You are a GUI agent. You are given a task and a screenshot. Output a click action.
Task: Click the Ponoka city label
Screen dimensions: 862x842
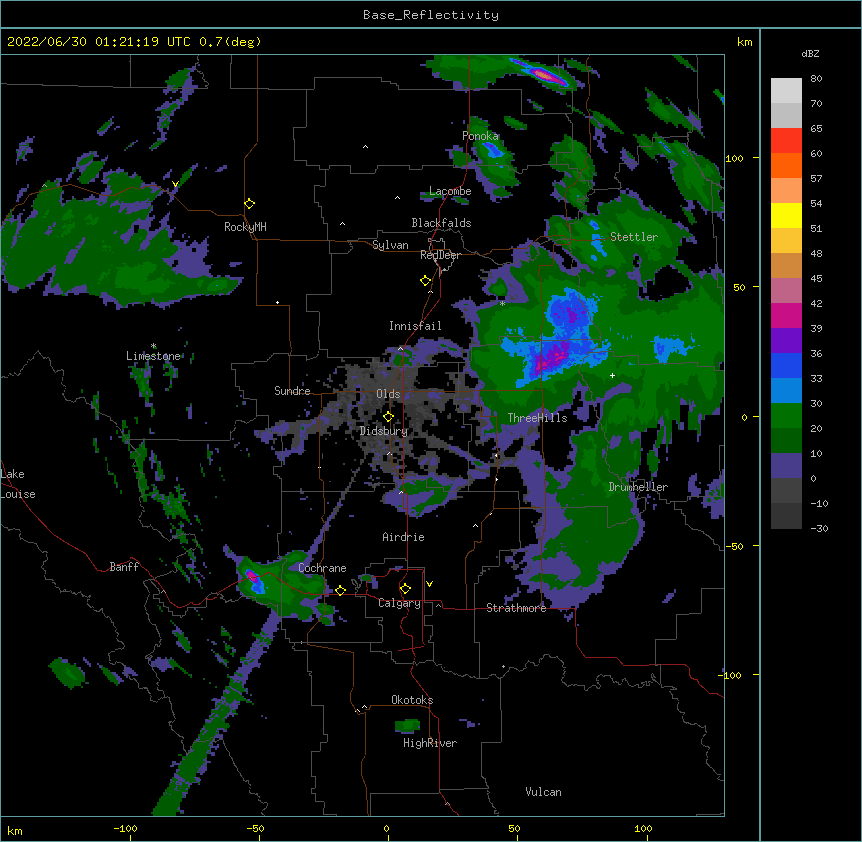click(x=480, y=136)
